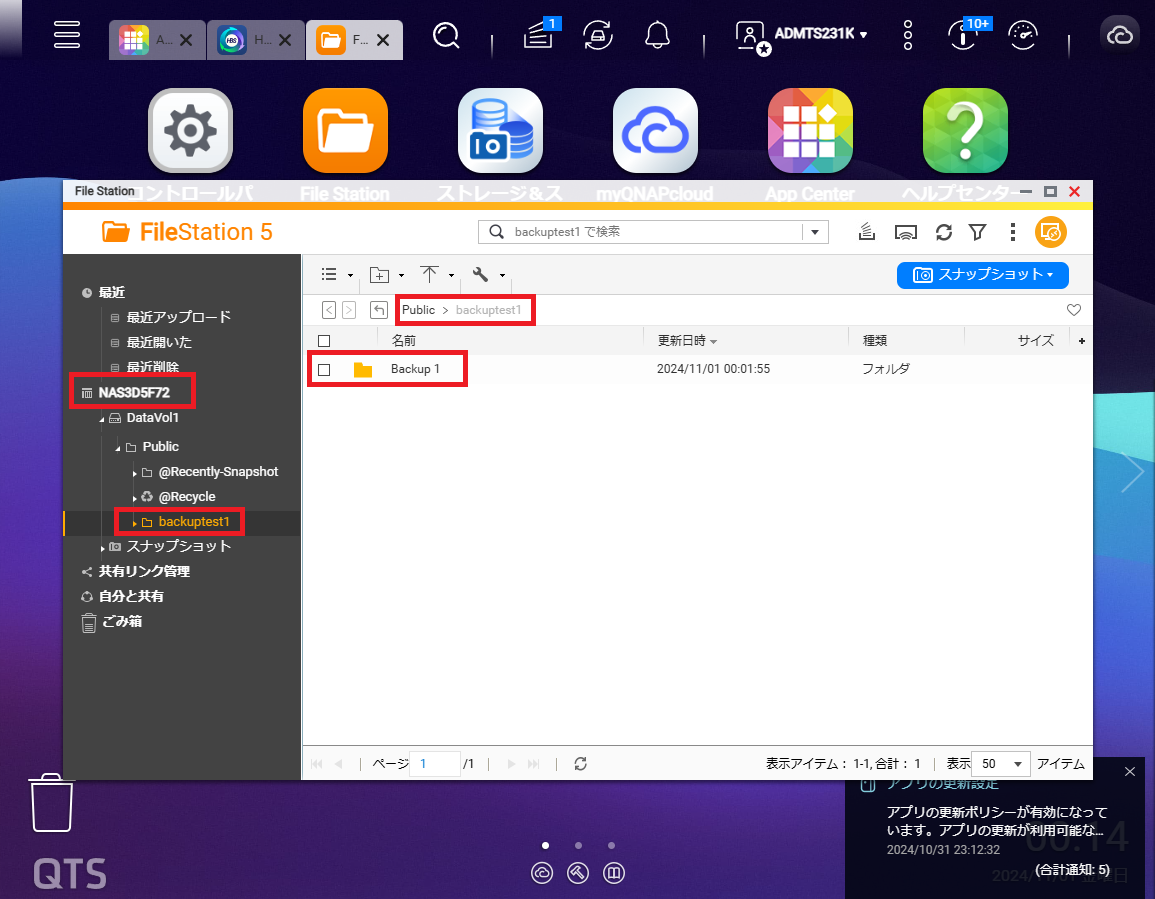This screenshot has height=899, width=1155.
Task: Sort by the 名前 column header
Action: pyautogui.click(x=404, y=340)
